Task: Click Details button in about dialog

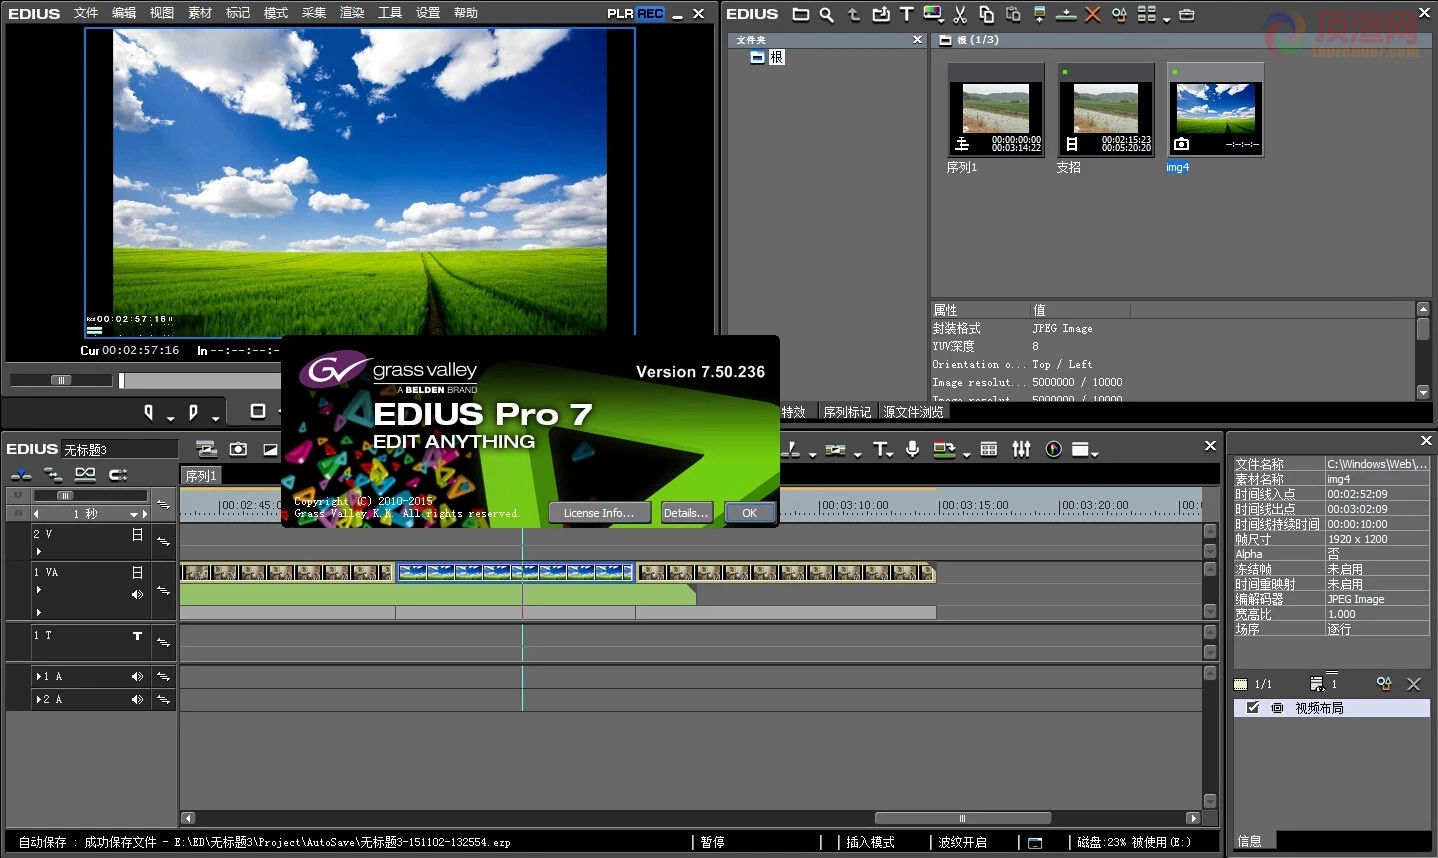Action: point(686,513)
